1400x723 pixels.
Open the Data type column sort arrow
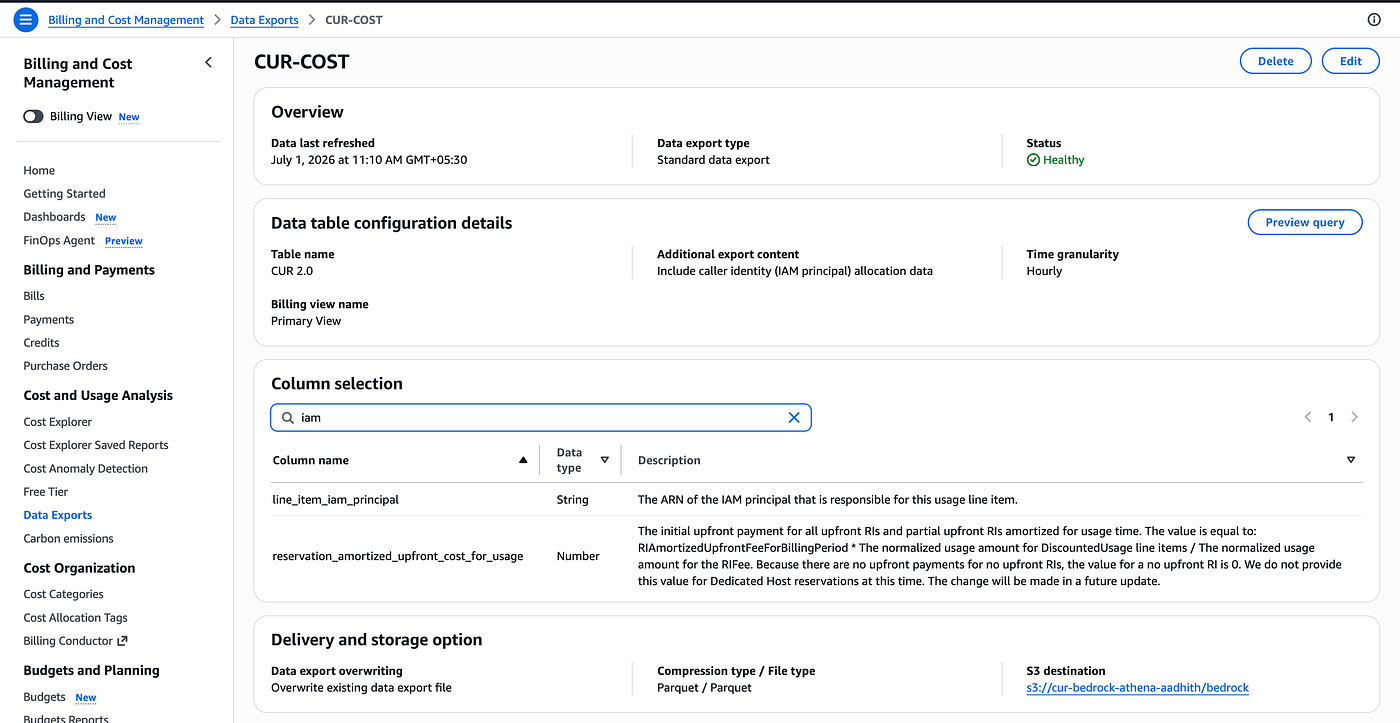point(604,460)
